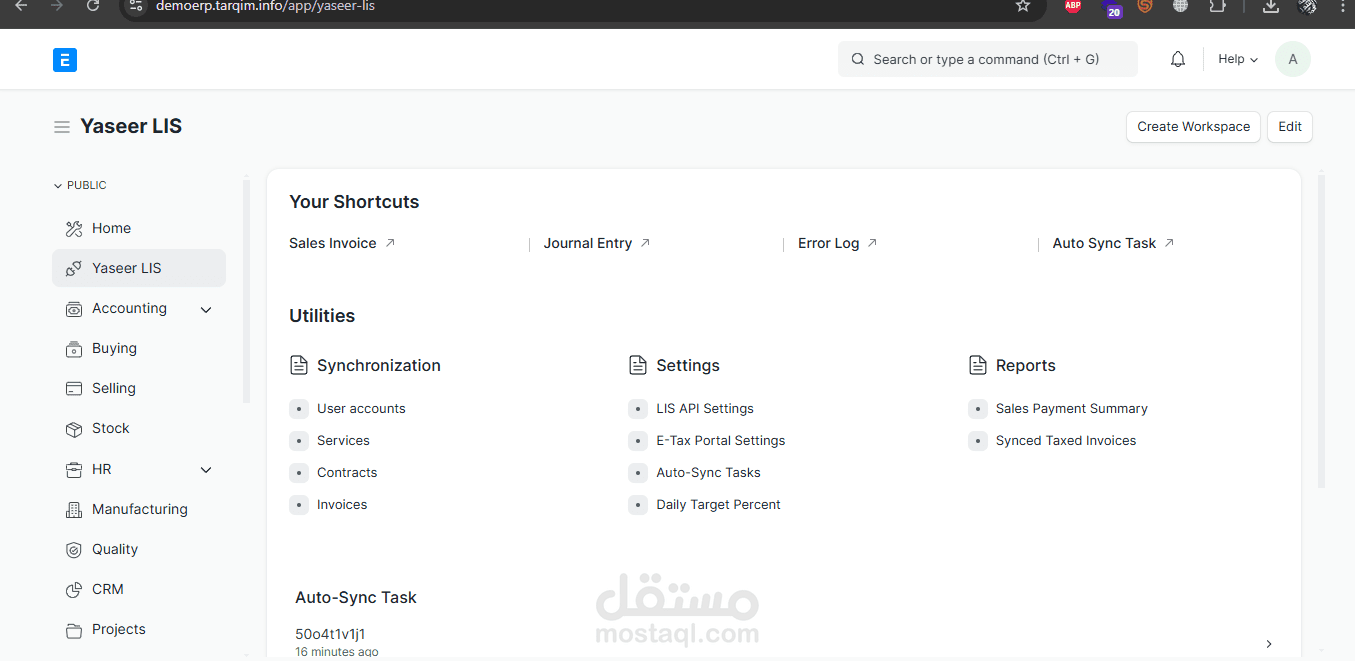Open the user avatar A menu
The height and width of the screenshot is (661, 1355).
tap(1293, 59)
